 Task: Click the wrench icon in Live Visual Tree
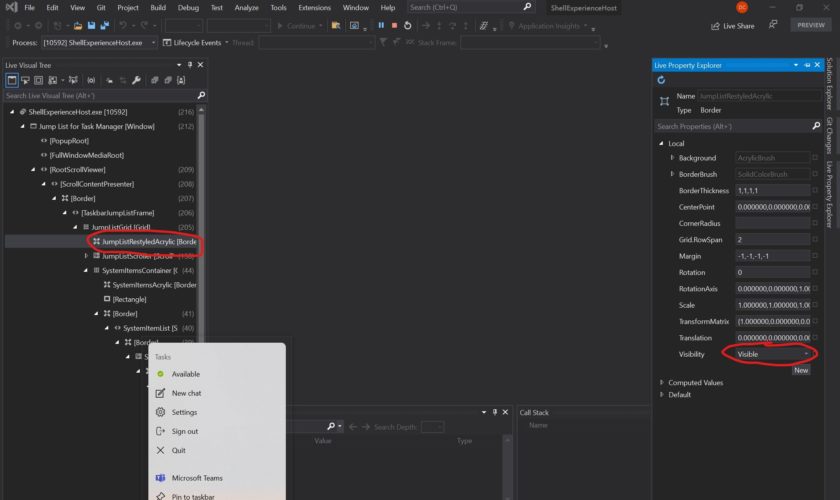[136, 80]
